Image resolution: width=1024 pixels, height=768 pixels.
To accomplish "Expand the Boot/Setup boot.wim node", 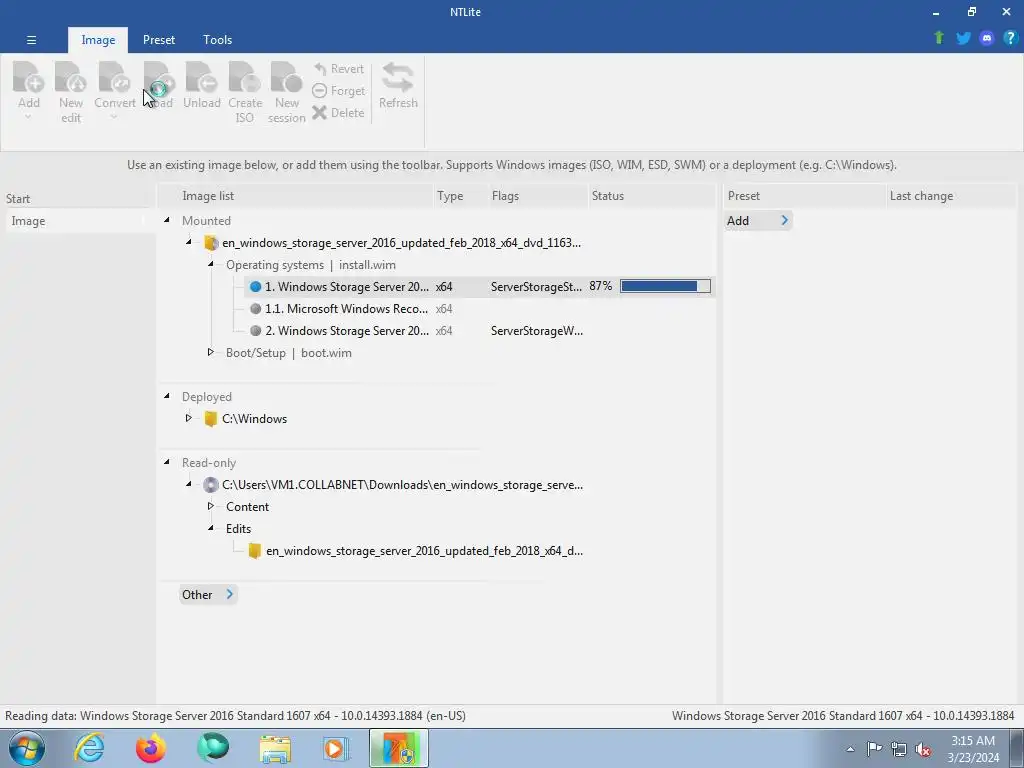I will click(211, 352).
